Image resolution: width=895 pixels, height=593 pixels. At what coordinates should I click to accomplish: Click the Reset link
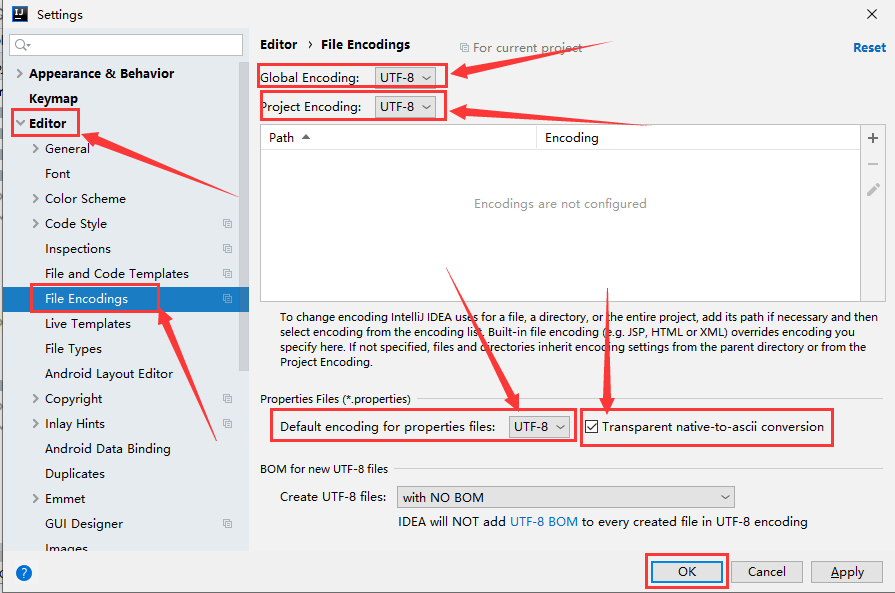pos(869,48)
